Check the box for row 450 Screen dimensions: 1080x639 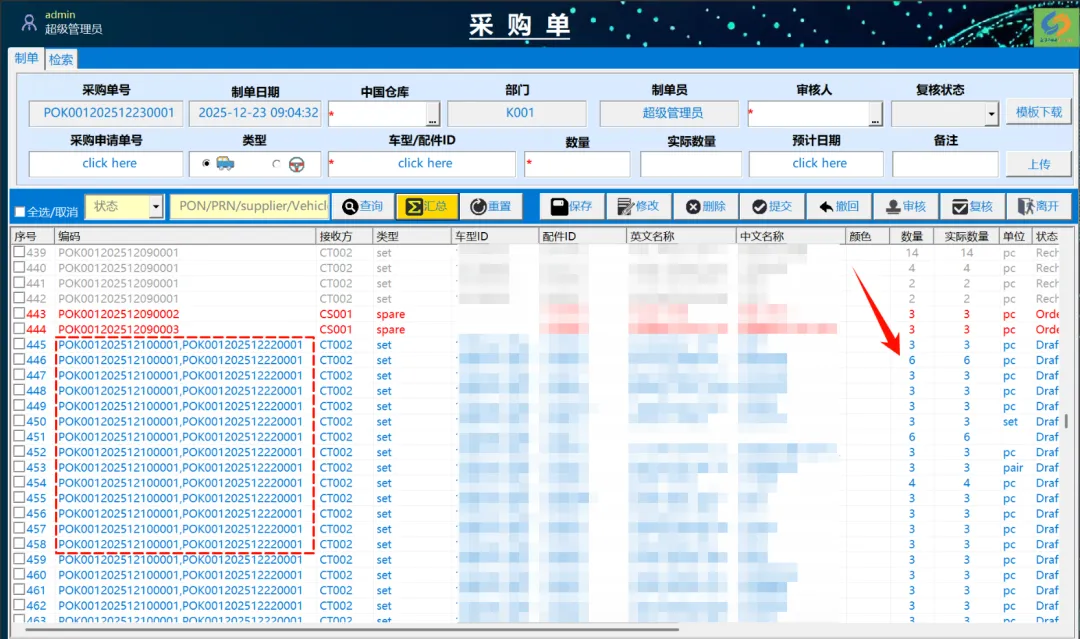click(x=19, y=421)
